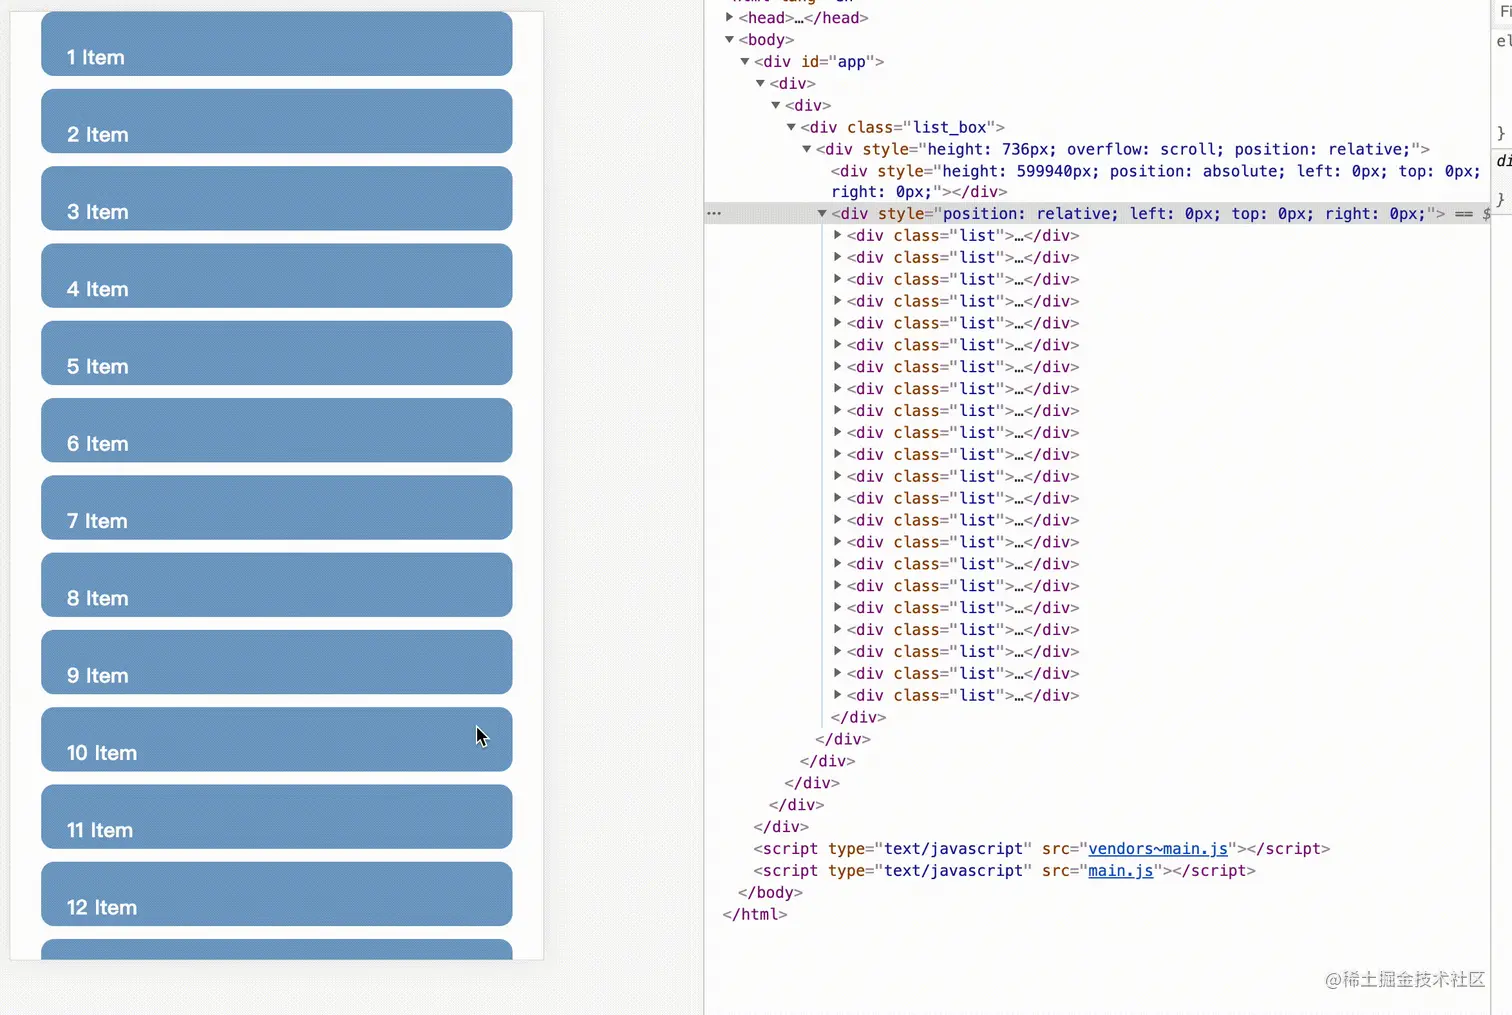1512x1015 pixels.
Task: Click the "10 Item" list card
Action: click(x=277, y=739)
